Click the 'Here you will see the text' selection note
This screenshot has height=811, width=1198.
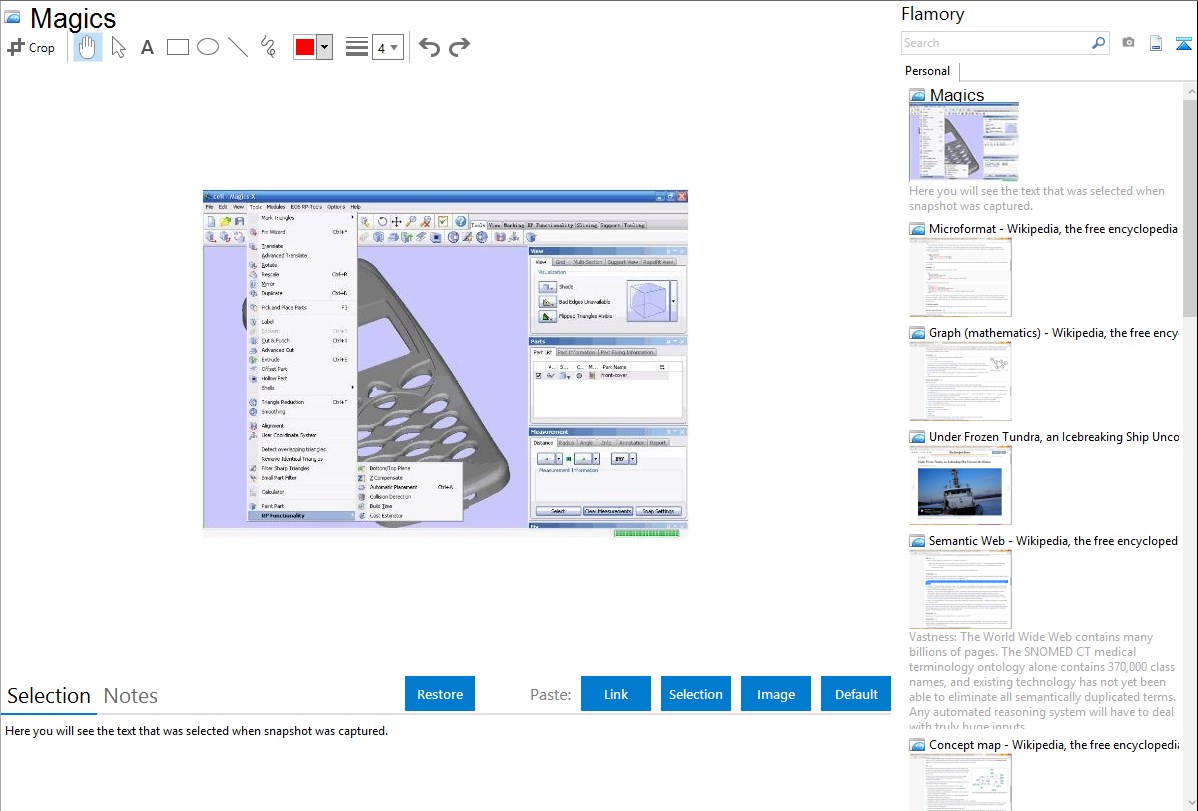(x=196, y=731)
